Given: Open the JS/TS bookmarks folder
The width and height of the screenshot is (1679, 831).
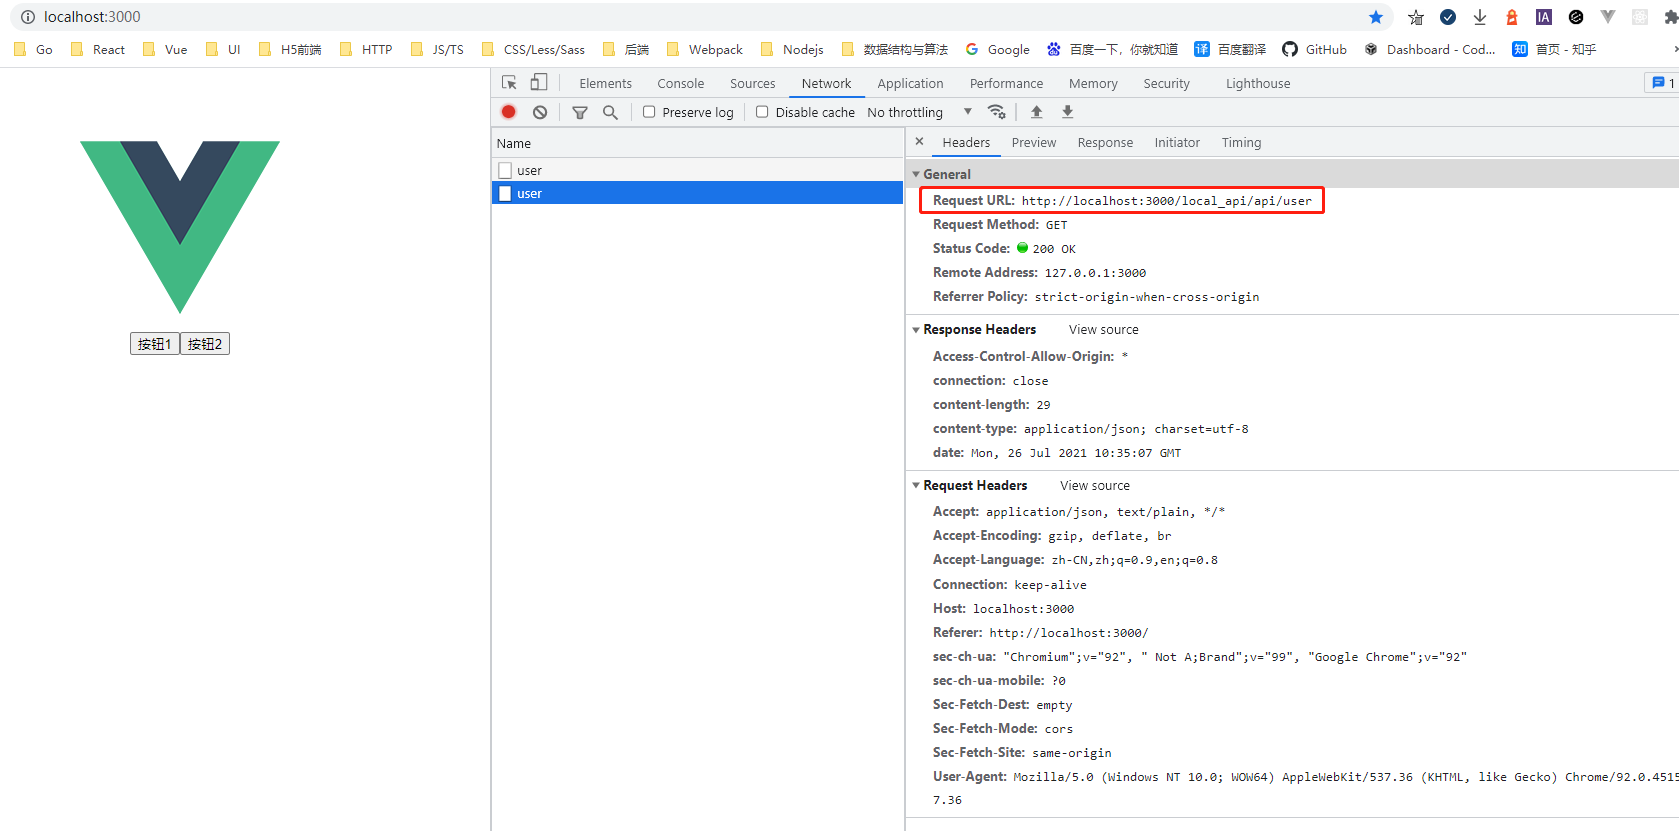Looking at the screenshot, I should click(437, 49).
